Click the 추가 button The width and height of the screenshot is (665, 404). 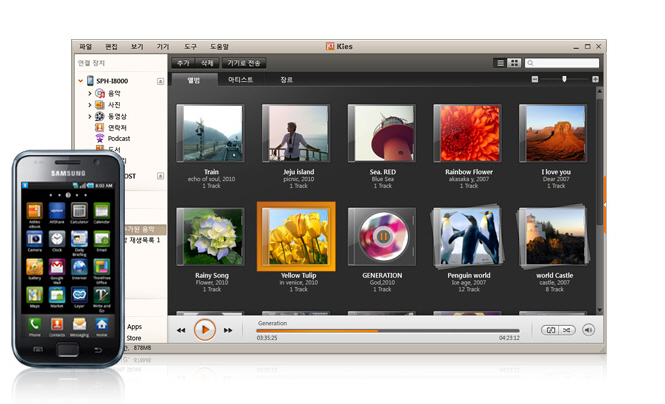click(x=183, y=62)
